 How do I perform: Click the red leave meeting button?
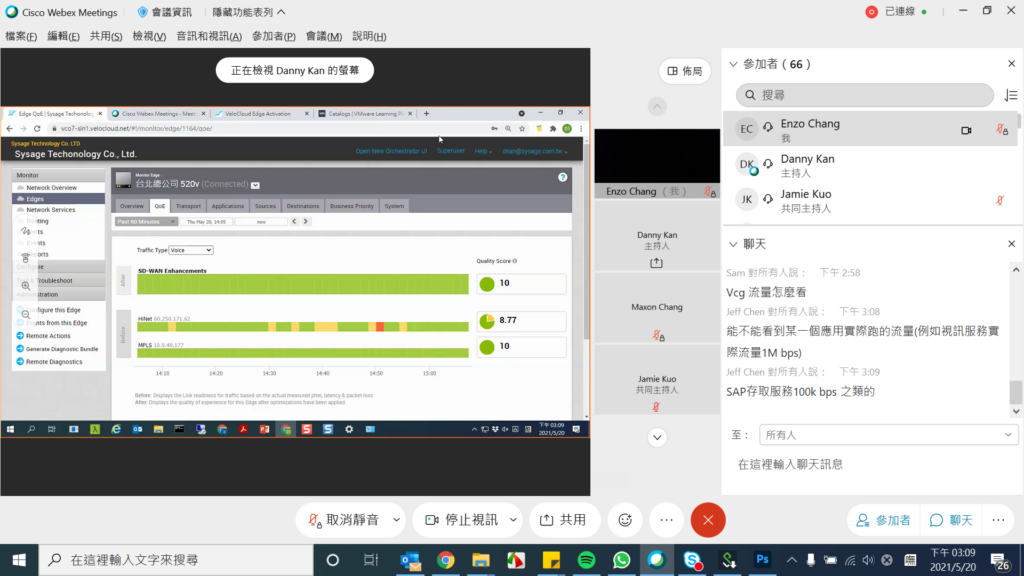pos(708,520)
